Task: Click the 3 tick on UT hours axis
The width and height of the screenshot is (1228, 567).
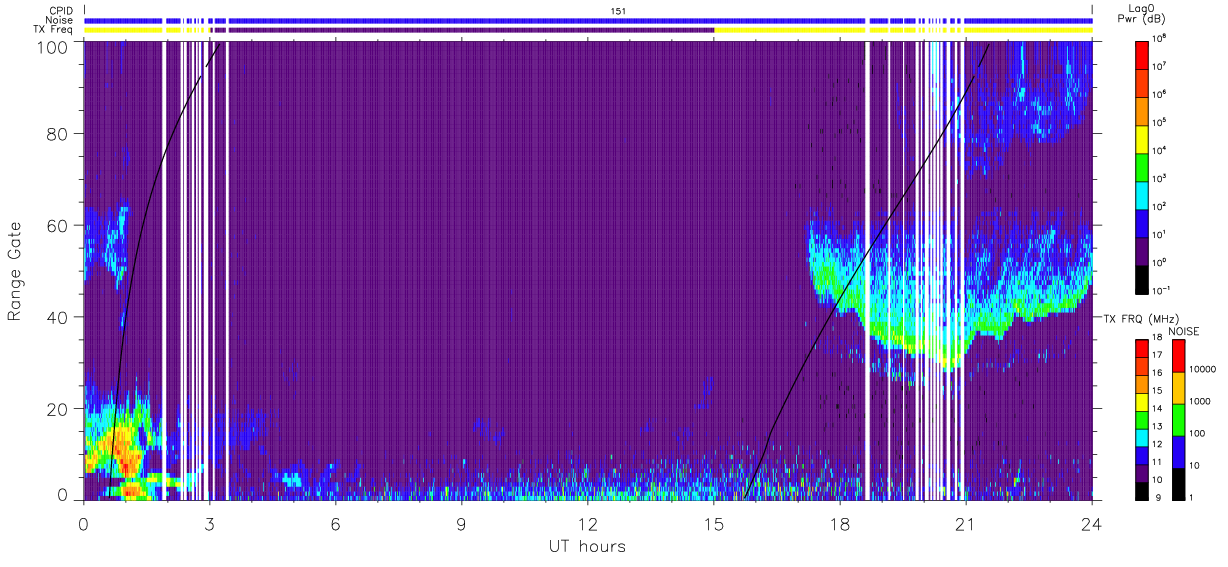Action: point(210,523)
